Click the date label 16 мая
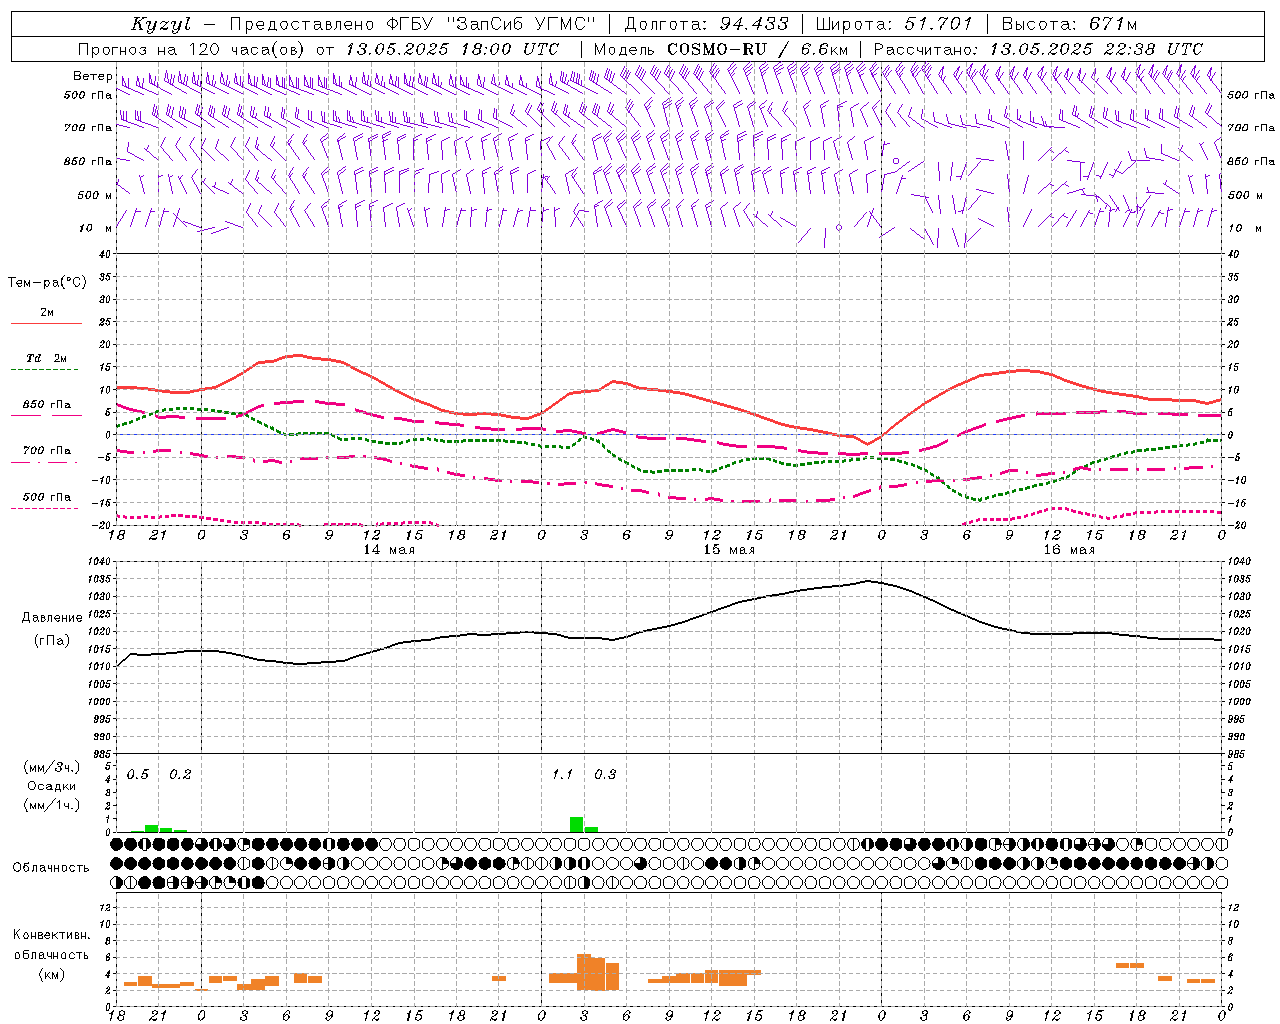 [x=1069, y=550]
